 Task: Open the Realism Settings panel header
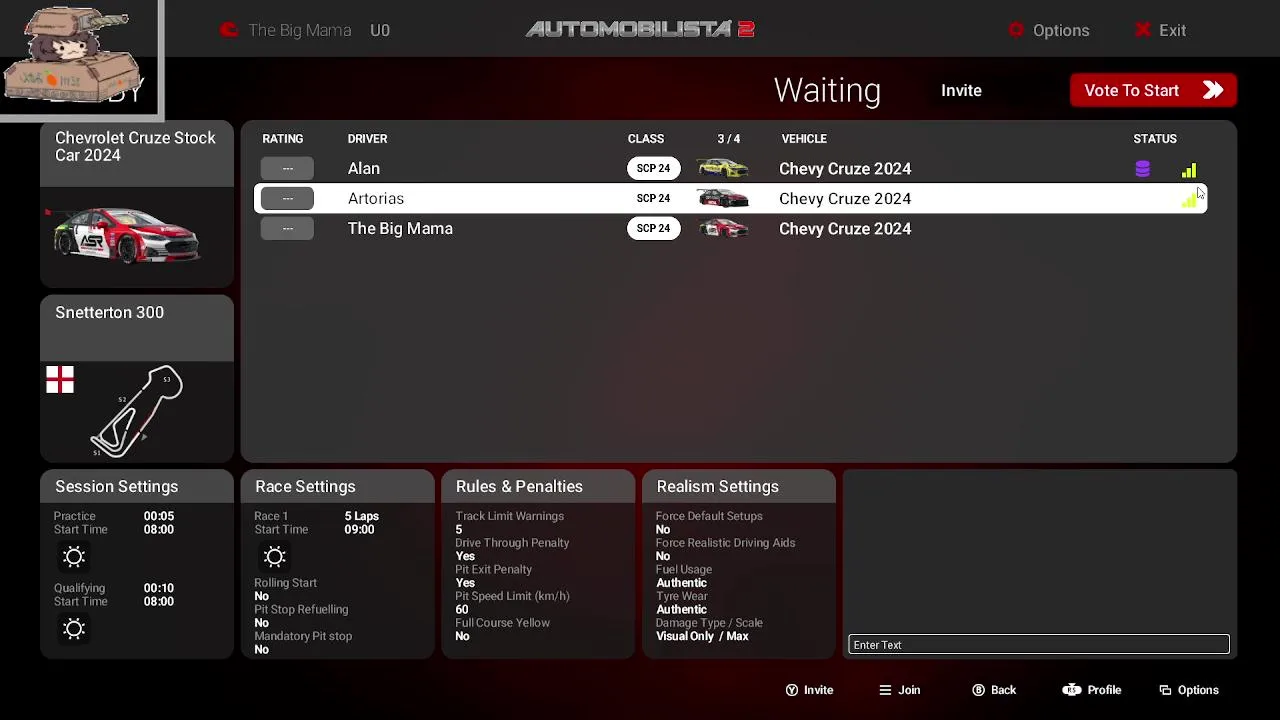(738, 486)
